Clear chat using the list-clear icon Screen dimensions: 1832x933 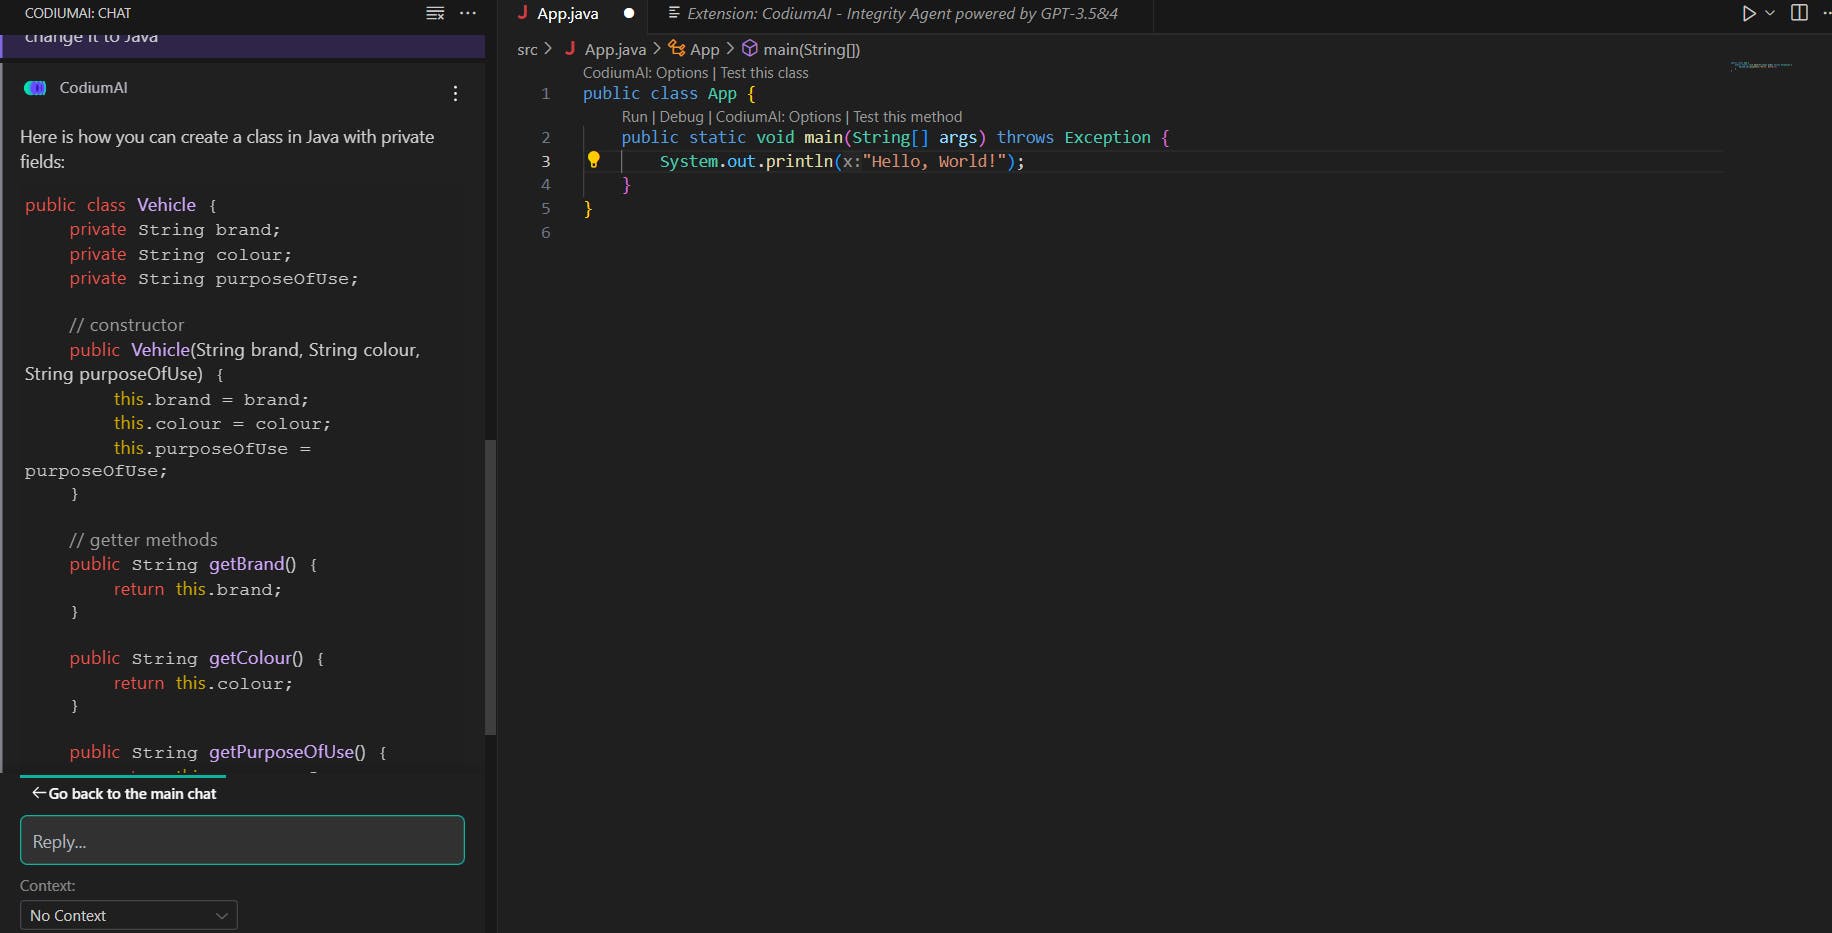tap(435, 13)
